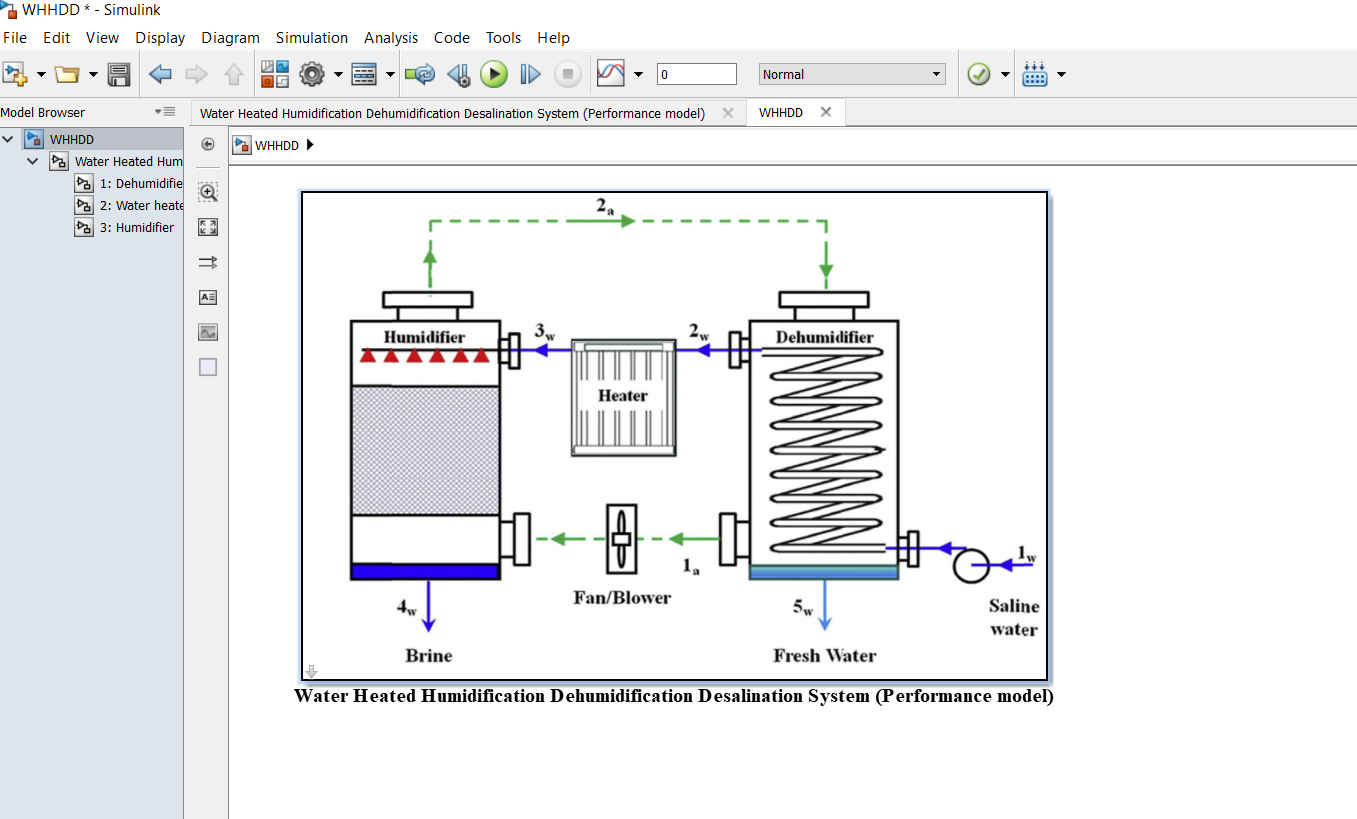This screenshot has width=1357, height=819.
Task: Click WHHDD in the breadcrumb bar
Action: pyautogui.click(x=275, y=145)
